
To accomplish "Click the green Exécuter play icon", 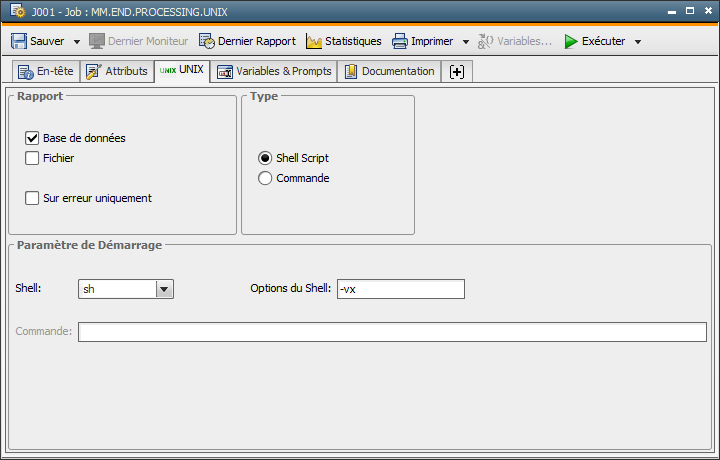I will coord(571,41).
